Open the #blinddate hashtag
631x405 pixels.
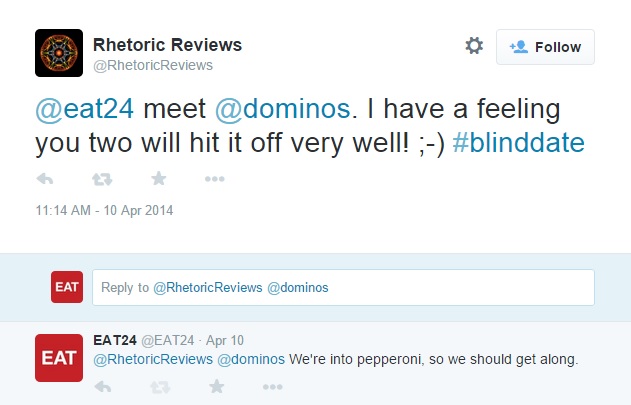click(518, 143)
